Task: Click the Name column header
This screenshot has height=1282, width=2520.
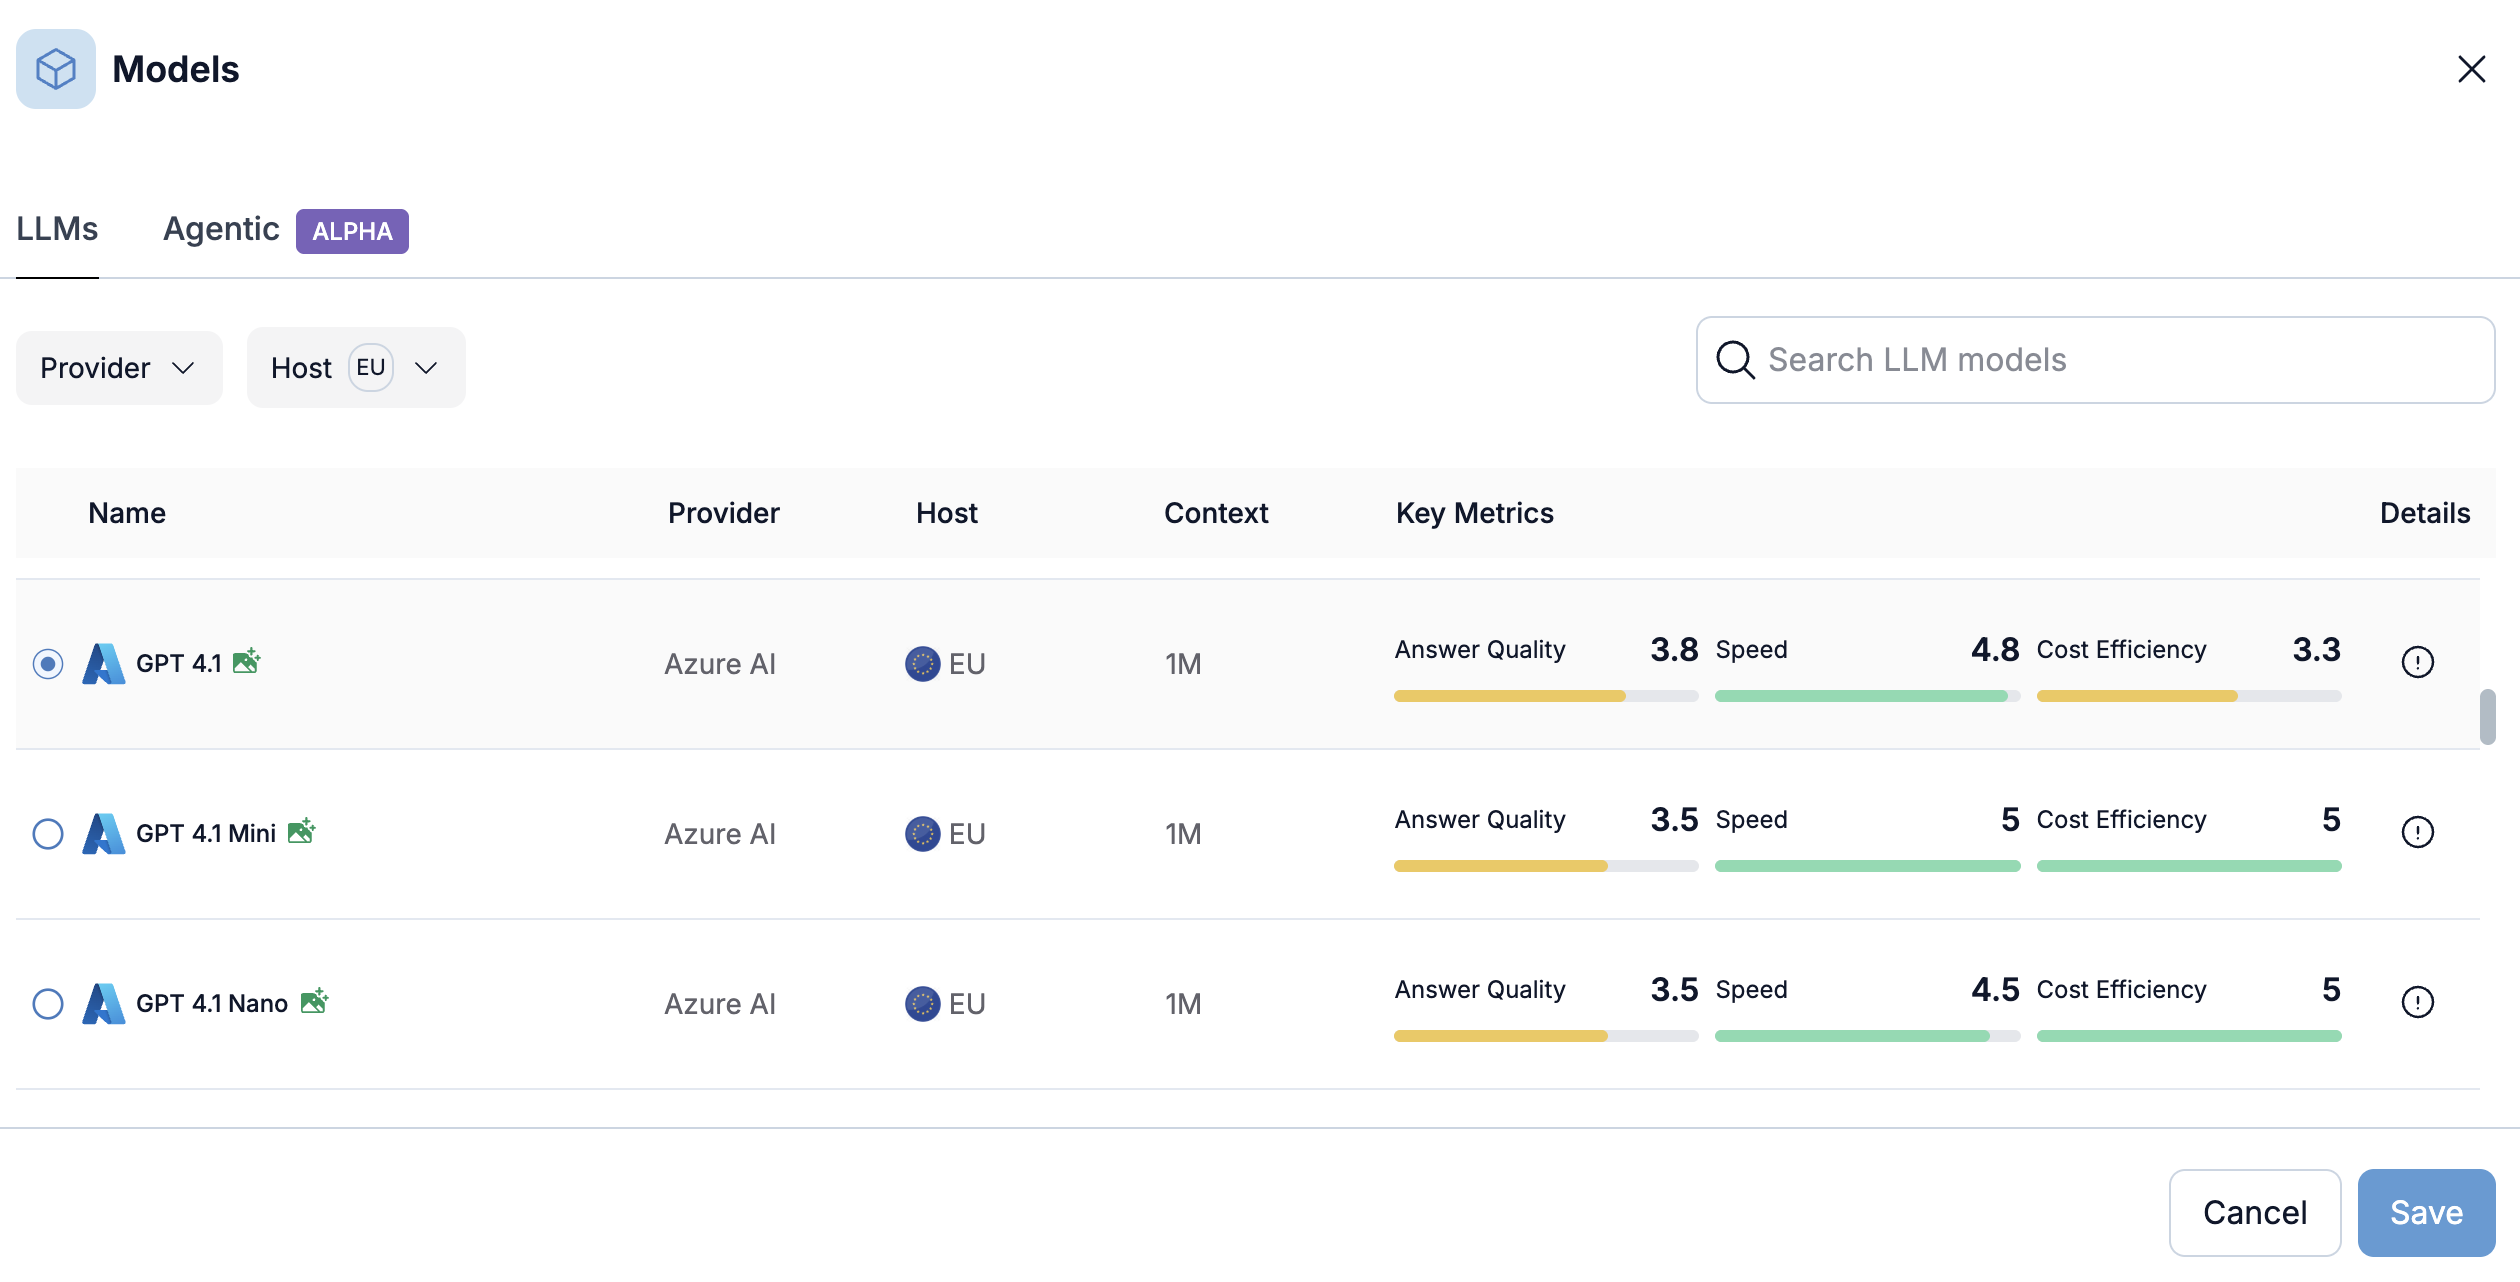Action: pyautogui.click(x=127, y=513)
